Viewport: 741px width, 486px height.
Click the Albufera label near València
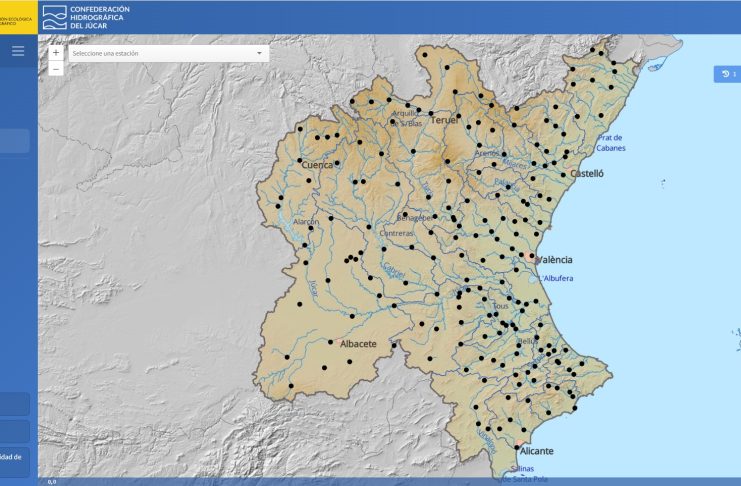(x=558, y=279)
